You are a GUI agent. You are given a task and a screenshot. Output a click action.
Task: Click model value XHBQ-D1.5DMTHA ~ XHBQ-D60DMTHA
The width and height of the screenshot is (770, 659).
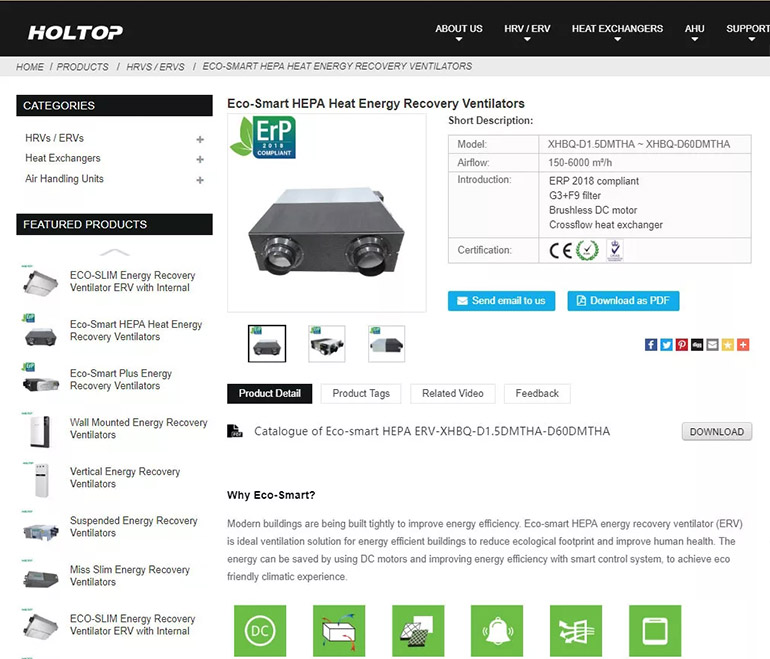coord(639,144)
